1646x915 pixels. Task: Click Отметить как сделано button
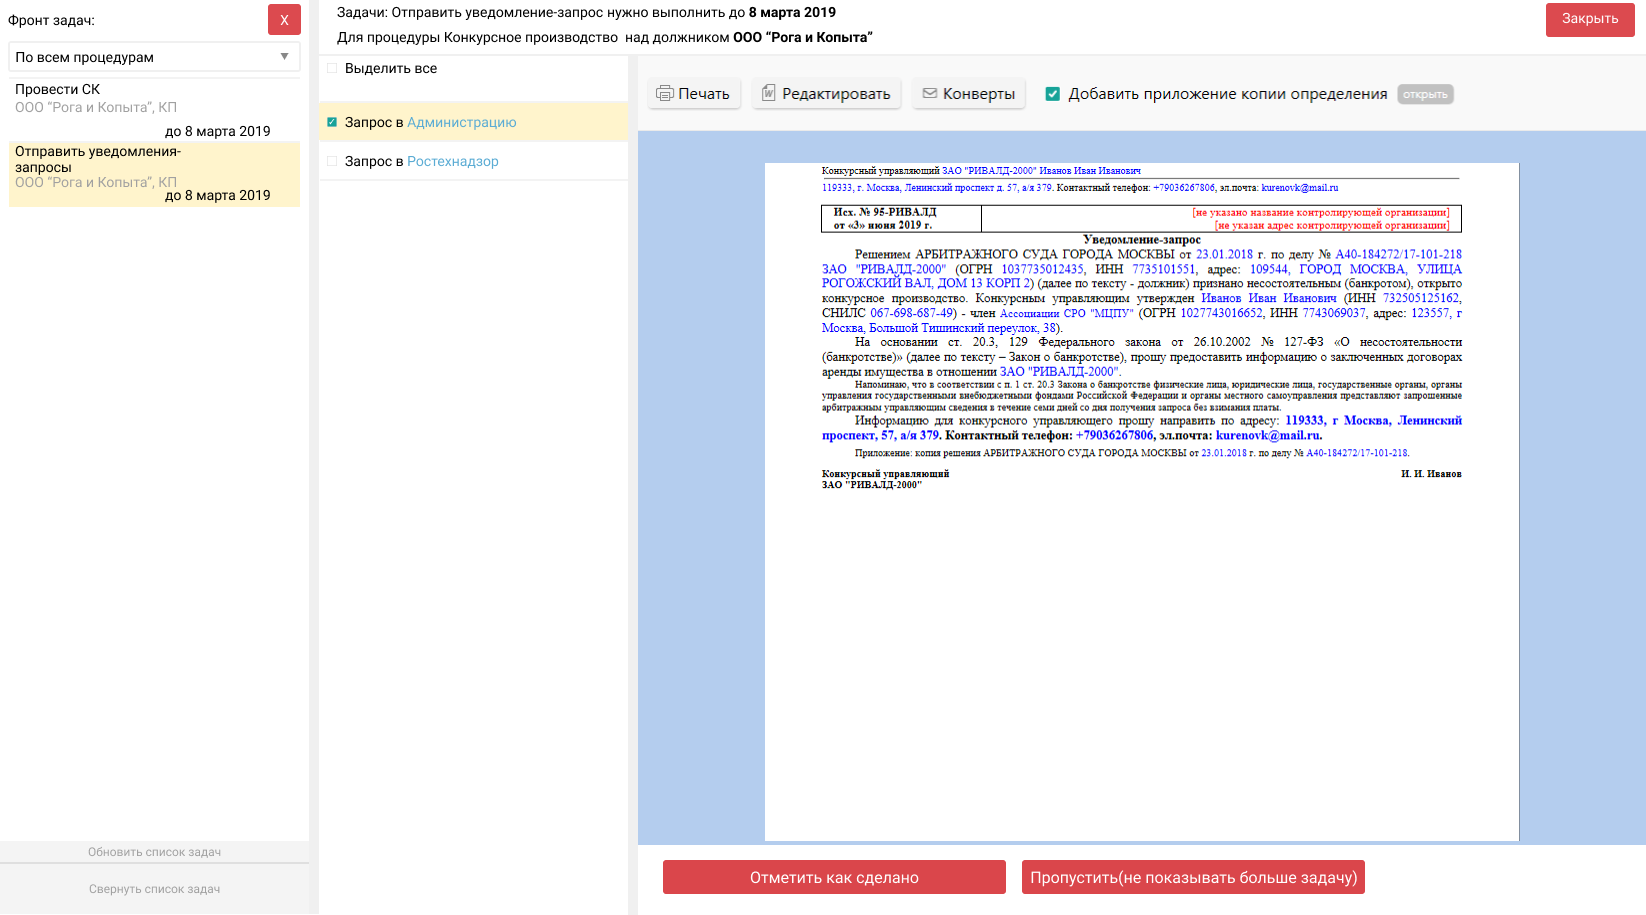click(x=834, y=877)
